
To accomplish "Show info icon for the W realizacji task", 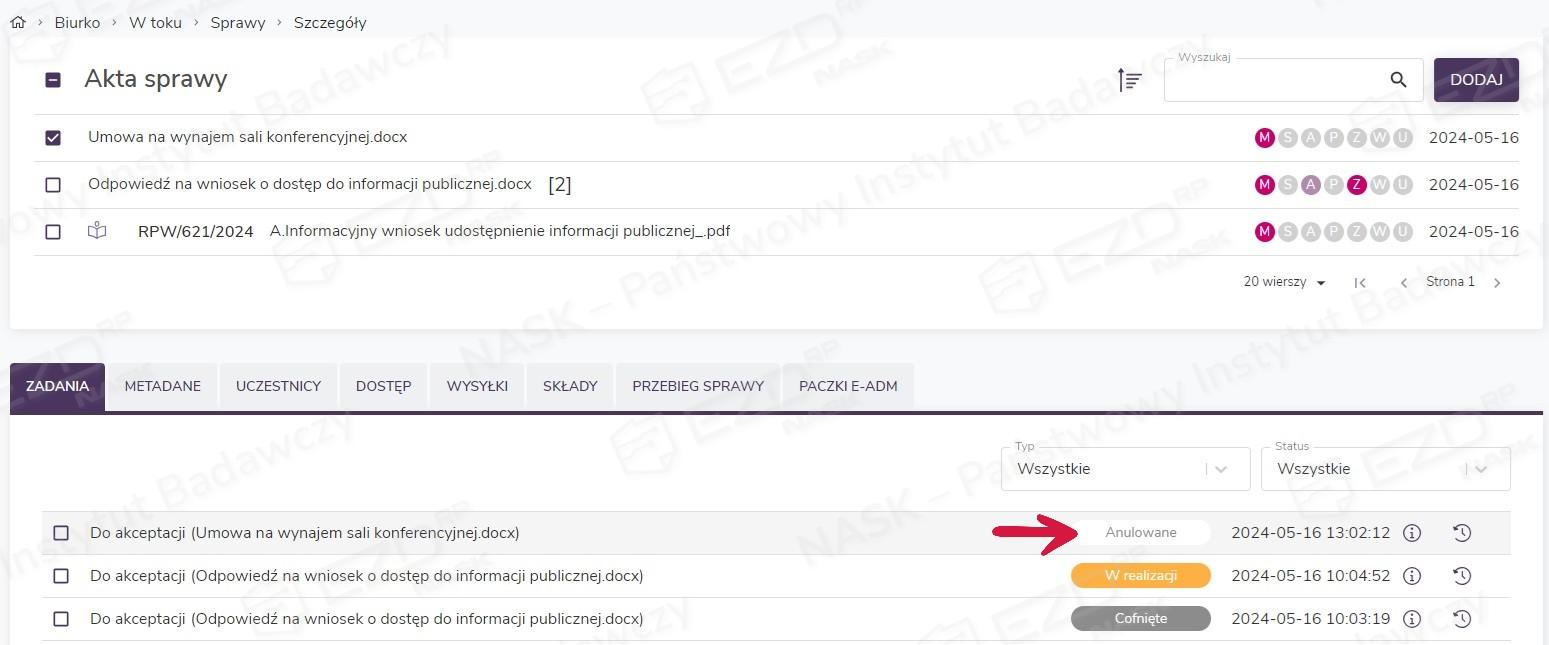I will [x=1412, y=576].
